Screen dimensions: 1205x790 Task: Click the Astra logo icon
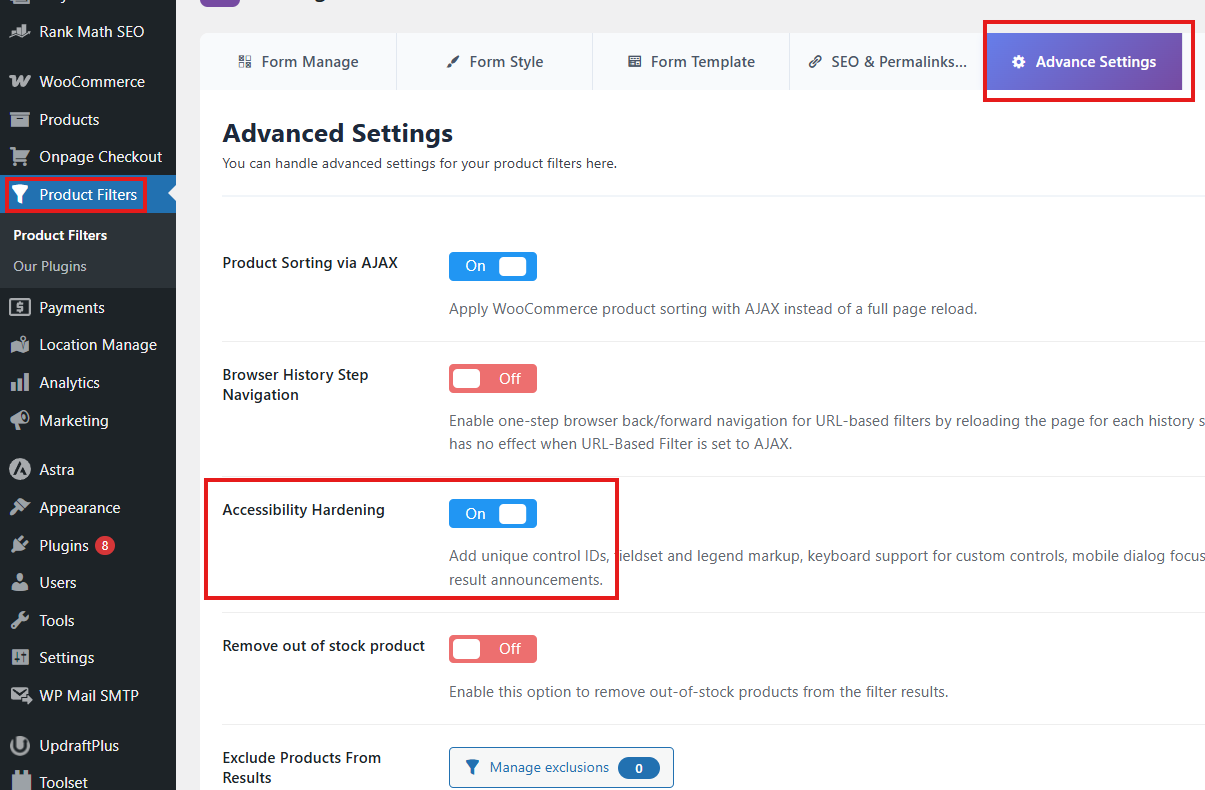tap(19, 470)
